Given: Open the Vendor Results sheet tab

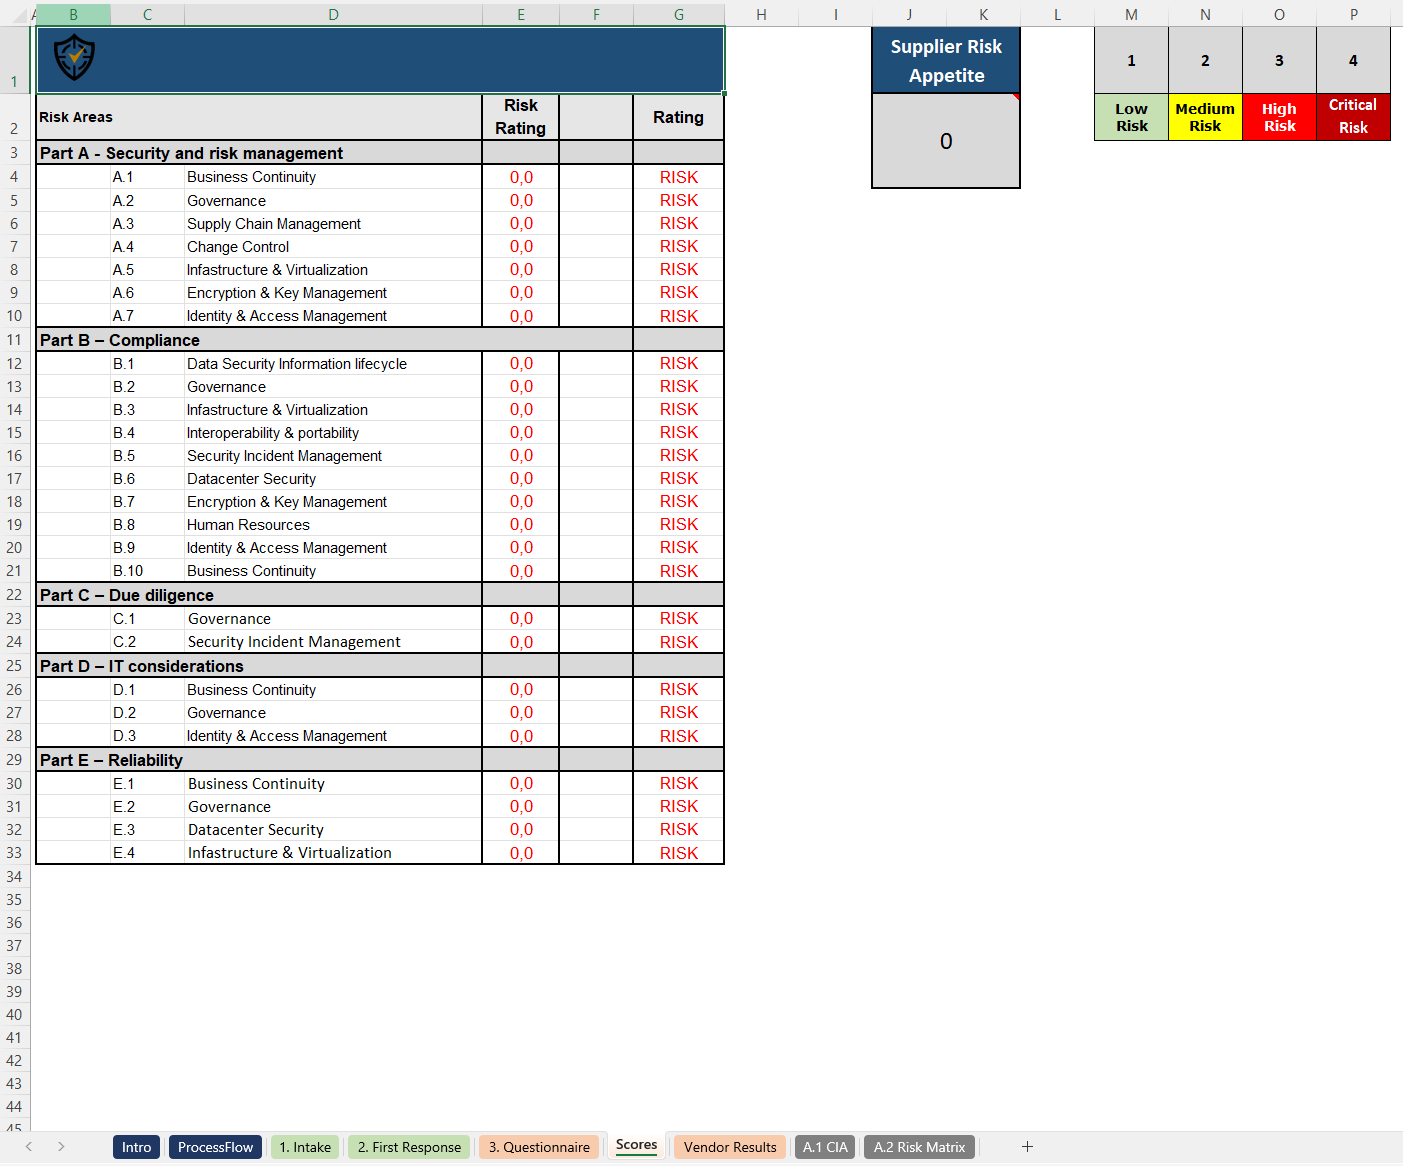Looking at the screenshot, I should click(x=729, y=1146).
